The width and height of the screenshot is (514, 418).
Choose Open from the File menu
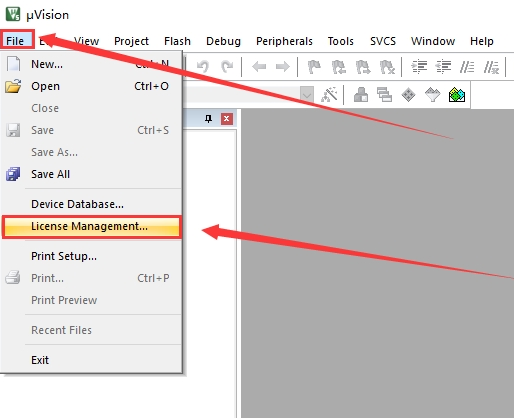click(x=91, y=86)
